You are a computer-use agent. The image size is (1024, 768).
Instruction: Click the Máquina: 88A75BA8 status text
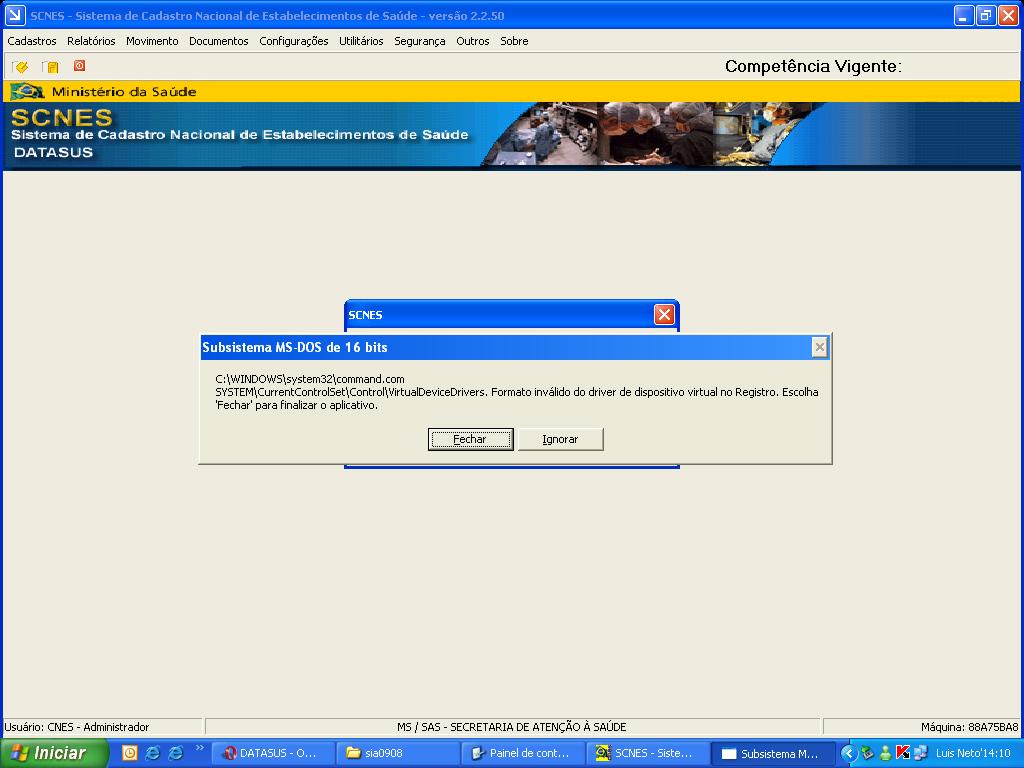coord(969,727)
